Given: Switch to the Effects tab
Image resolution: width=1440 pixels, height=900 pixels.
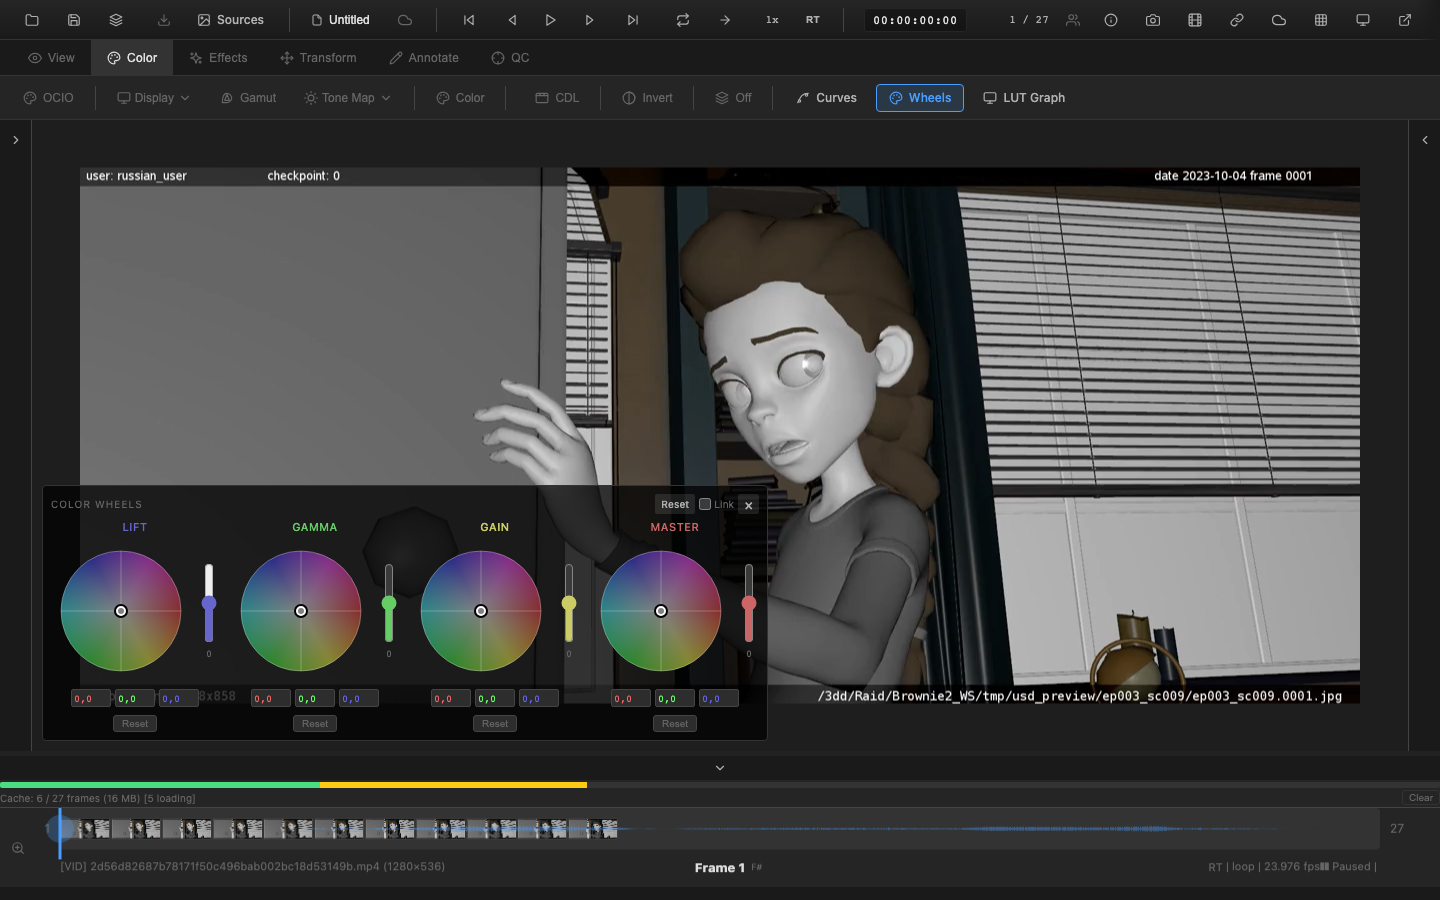Looking at the screenshot, I should coord(218,57).
